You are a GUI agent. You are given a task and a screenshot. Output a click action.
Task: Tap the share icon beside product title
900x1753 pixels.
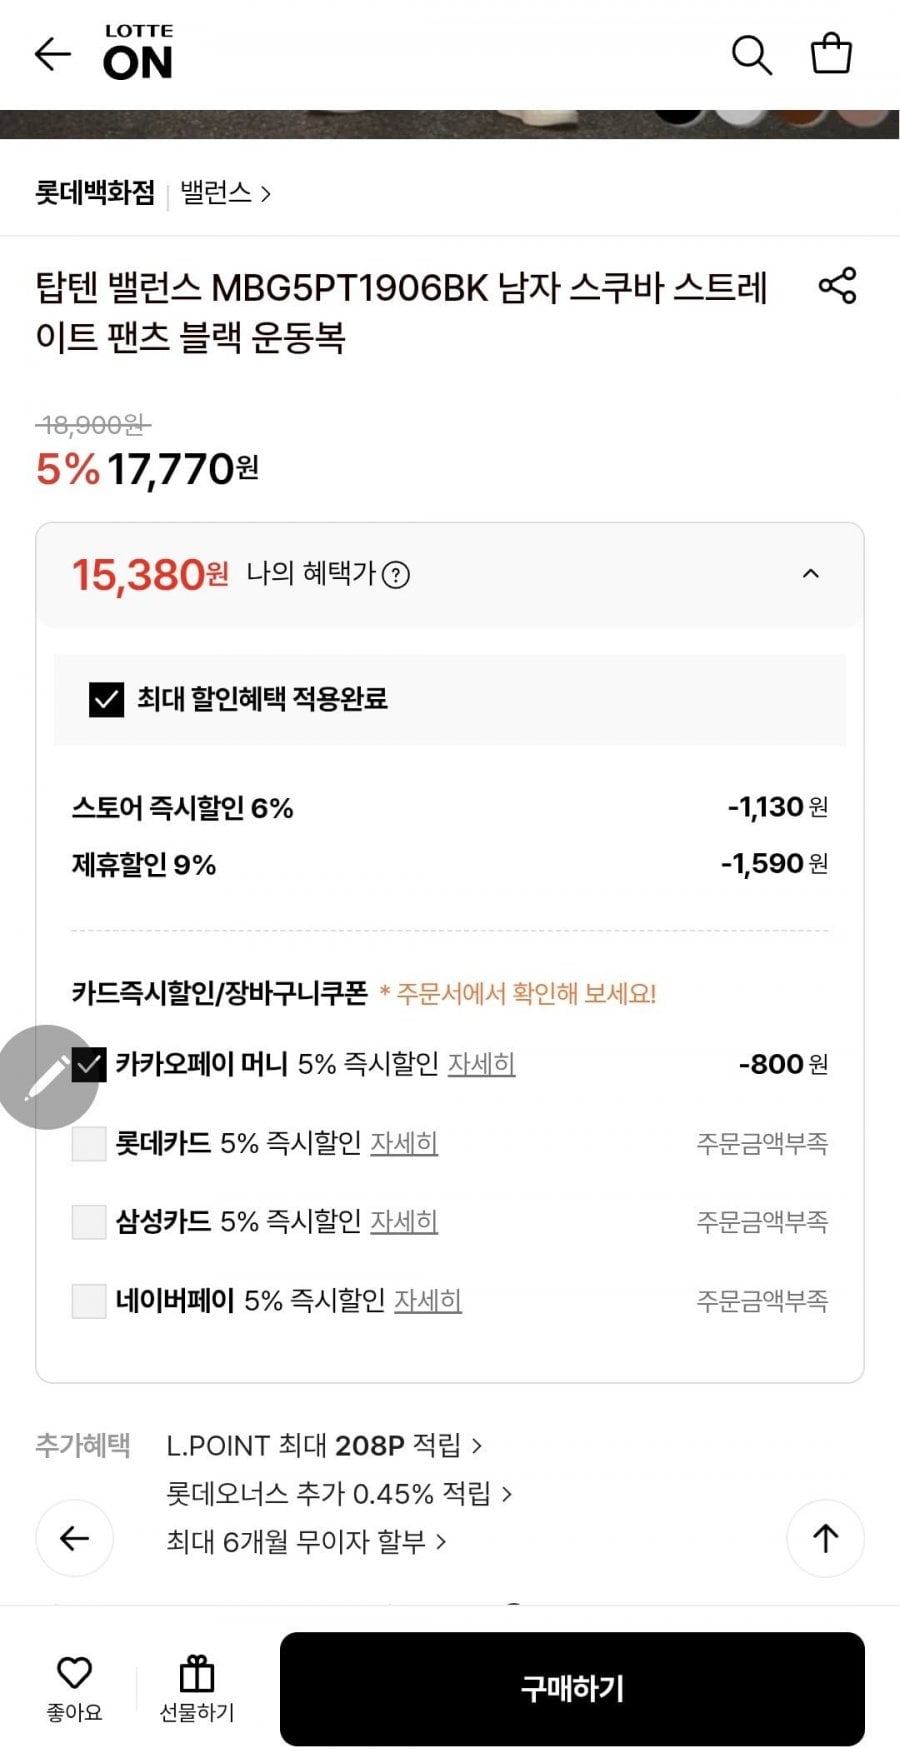(x=837, y=286)
